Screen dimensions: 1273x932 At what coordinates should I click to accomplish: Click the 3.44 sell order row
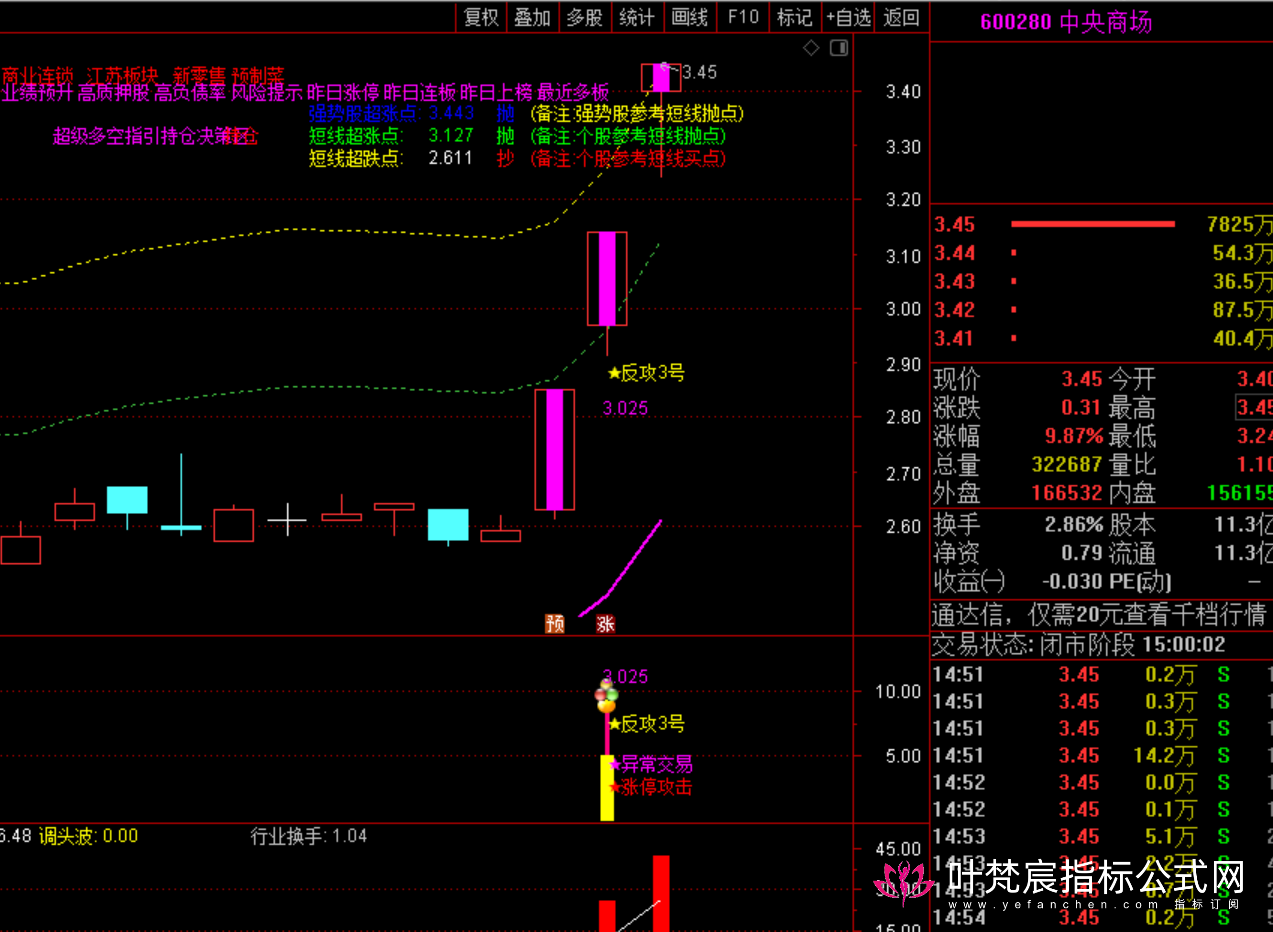(1102, 253)
